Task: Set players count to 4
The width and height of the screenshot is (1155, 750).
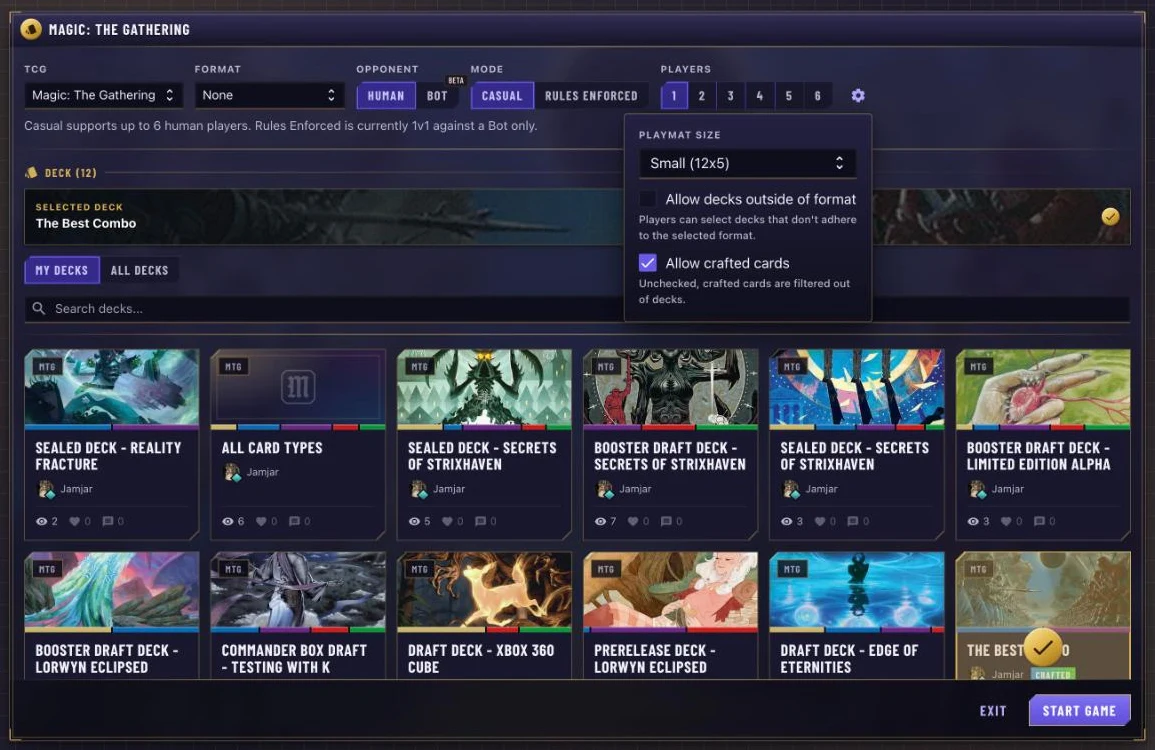Action: click(759, 96)
